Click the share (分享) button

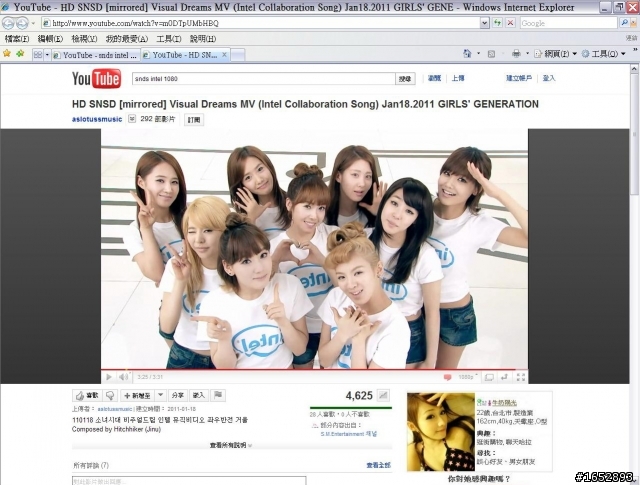click(x=178, y=395)
